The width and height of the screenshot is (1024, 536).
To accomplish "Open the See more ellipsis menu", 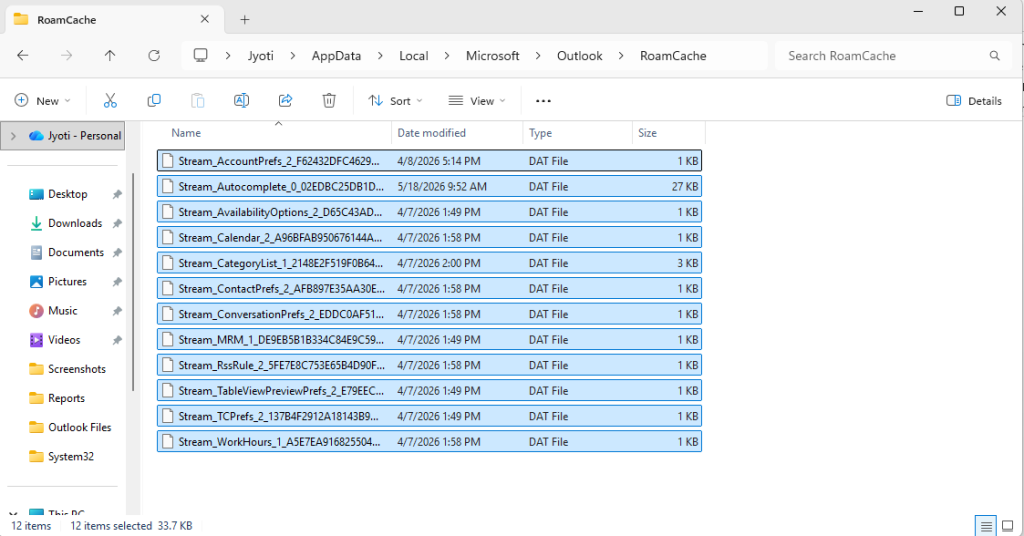I will 543,101.
